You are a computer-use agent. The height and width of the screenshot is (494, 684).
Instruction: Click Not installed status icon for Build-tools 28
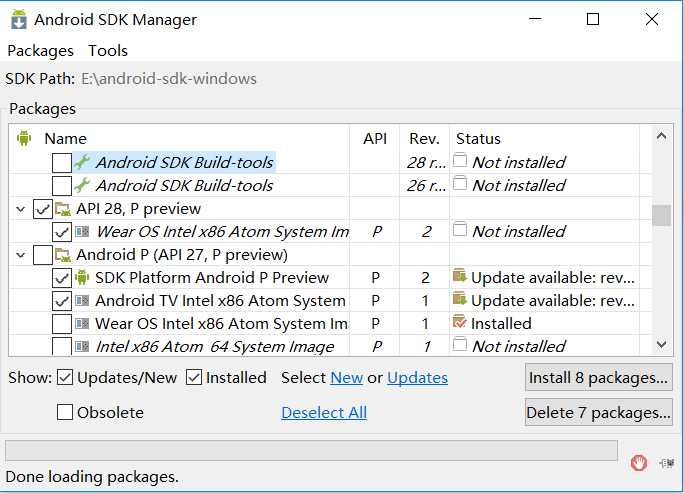[x=460, y=160]
